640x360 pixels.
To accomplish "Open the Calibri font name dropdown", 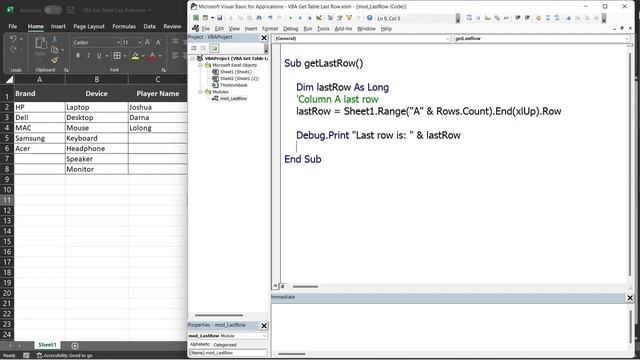I will tap(118, 42).
